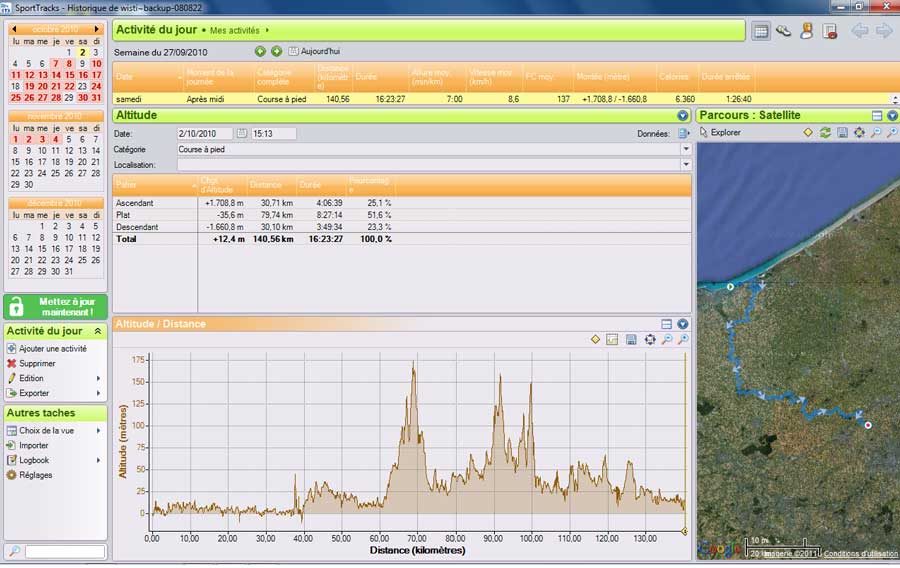Open the Données data selector icon
Viewport: 900px width, 568px height.
pyautogui.click(x=684, y=134)
